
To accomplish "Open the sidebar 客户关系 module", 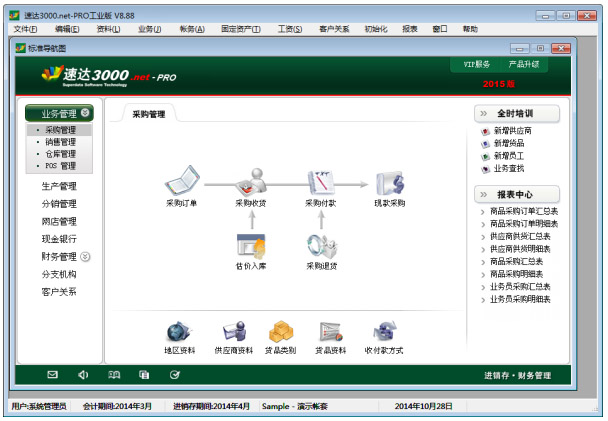I will coord(59,292).
